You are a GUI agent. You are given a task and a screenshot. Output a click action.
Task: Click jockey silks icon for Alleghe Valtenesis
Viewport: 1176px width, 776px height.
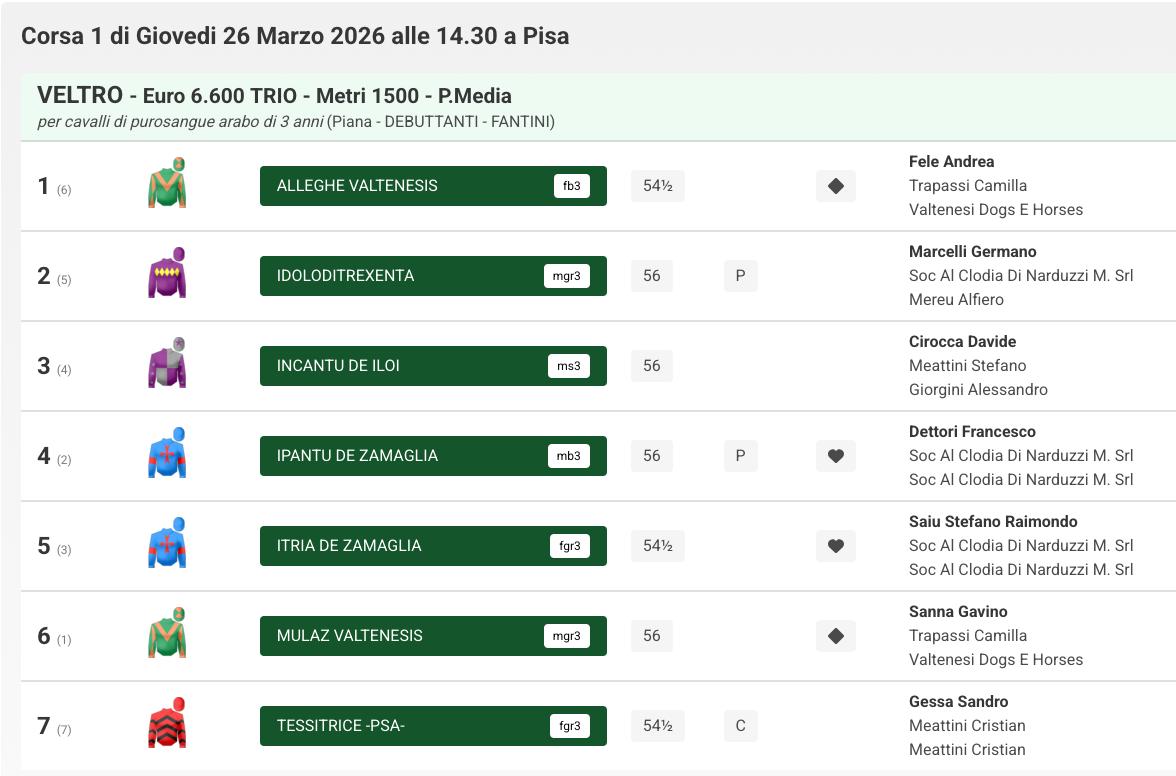pos(167,183)
